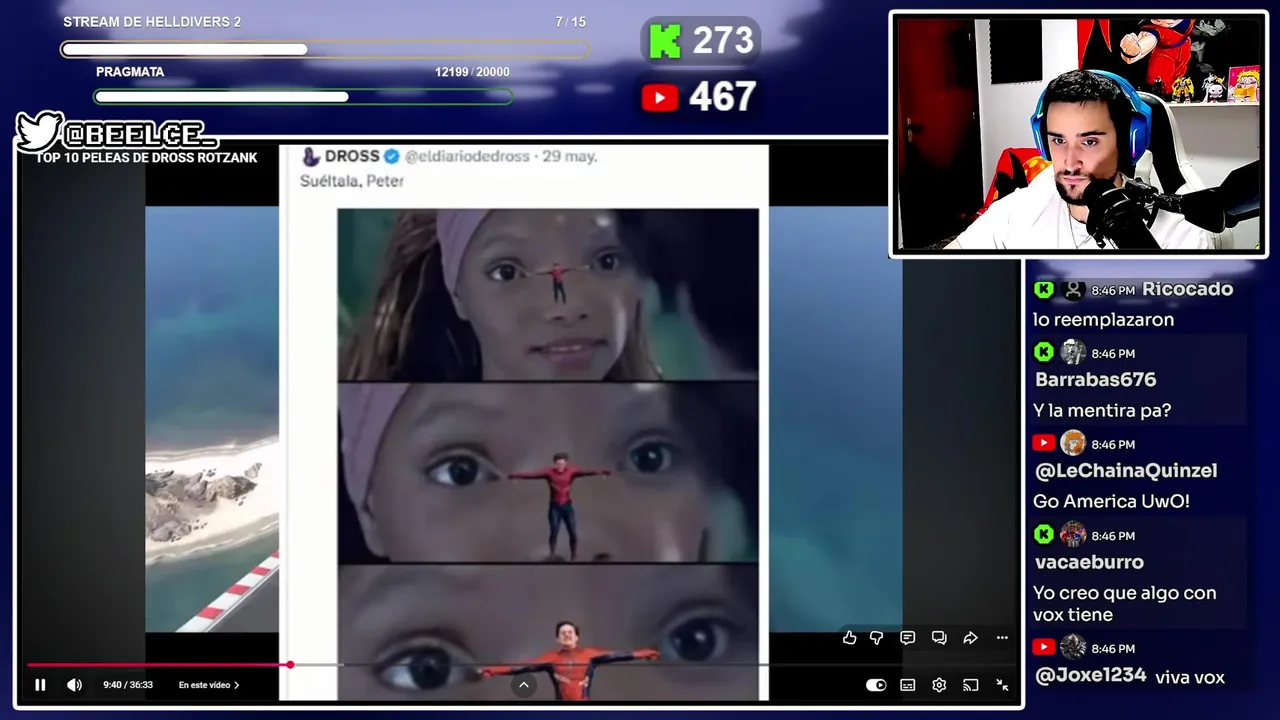Click the Twitter bird logo overlay
Image resolution: width=1280 pixels, height=720 pixels.
40,131
